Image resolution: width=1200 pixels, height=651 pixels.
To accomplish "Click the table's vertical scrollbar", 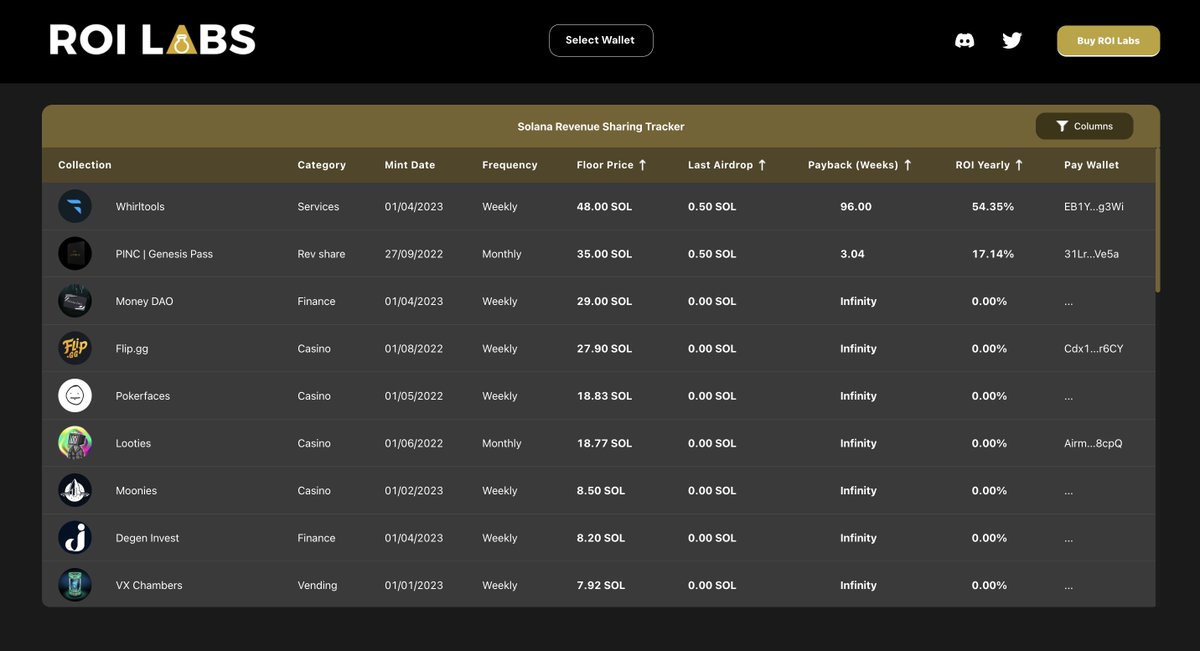I will (x=1158, y=220).
